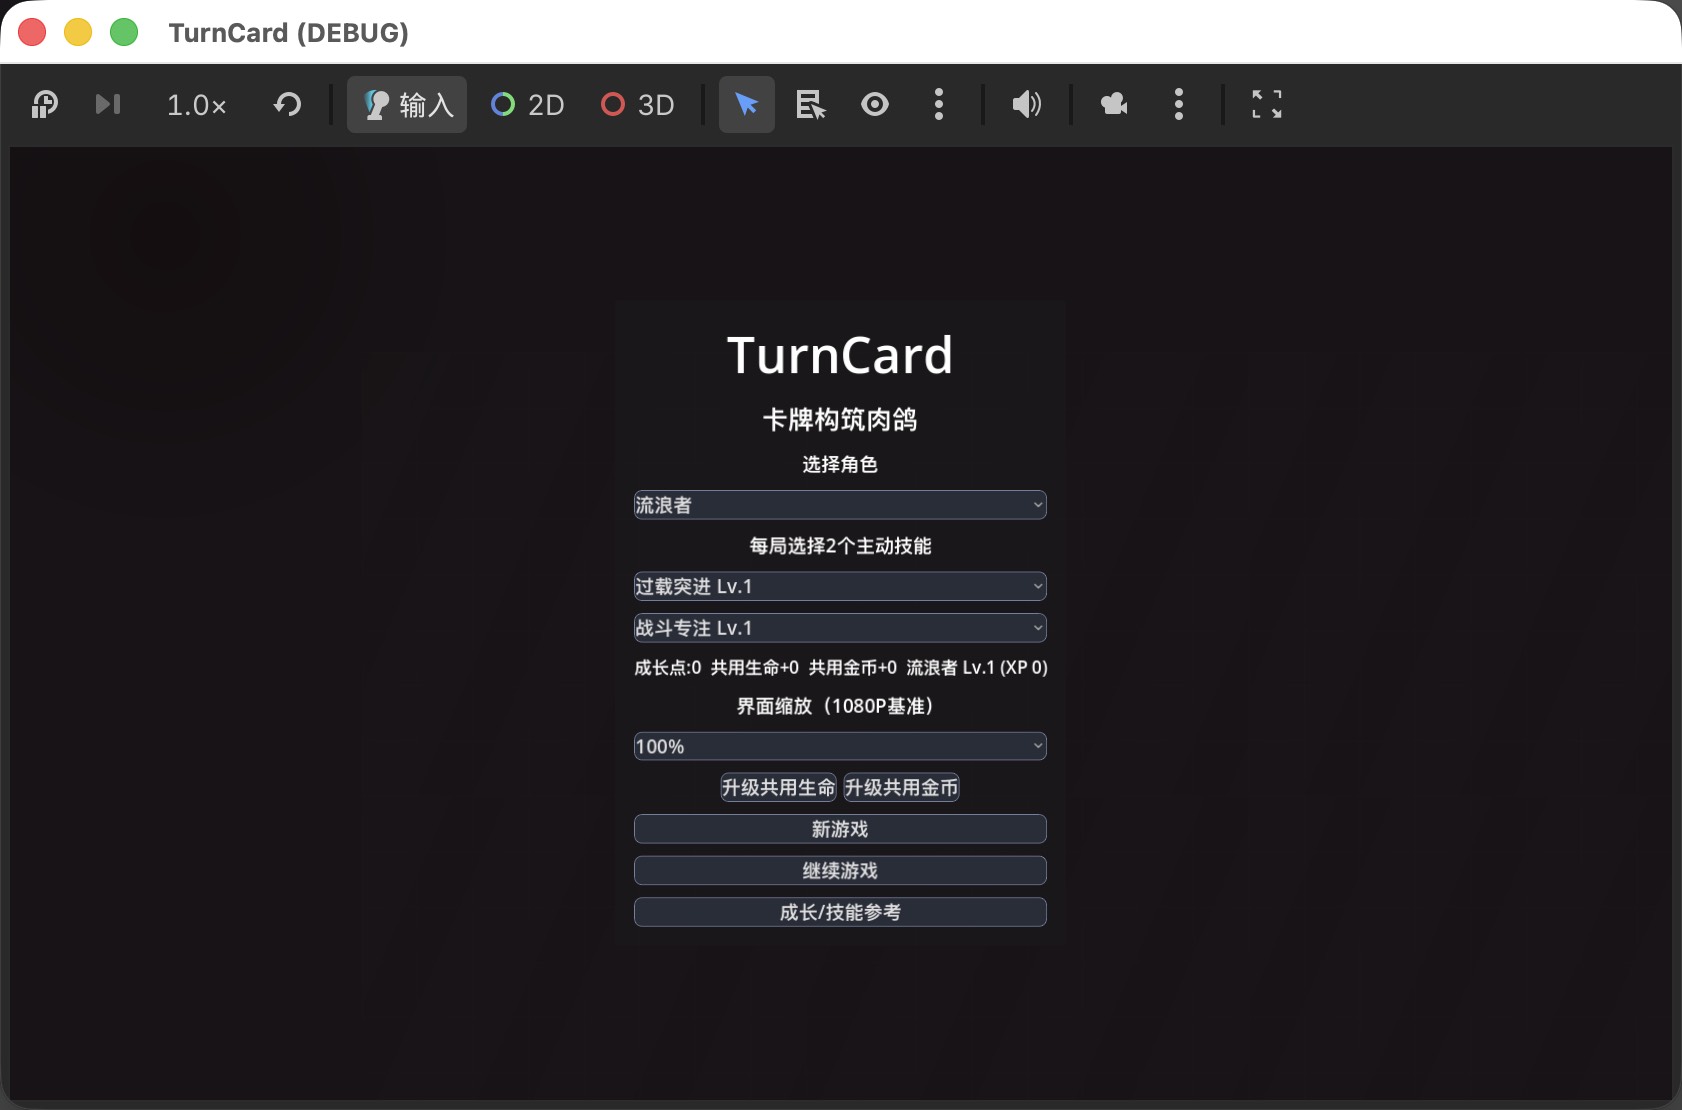
Task: Click the 每局选择2个主动技能 label
Action: (840, 546)
